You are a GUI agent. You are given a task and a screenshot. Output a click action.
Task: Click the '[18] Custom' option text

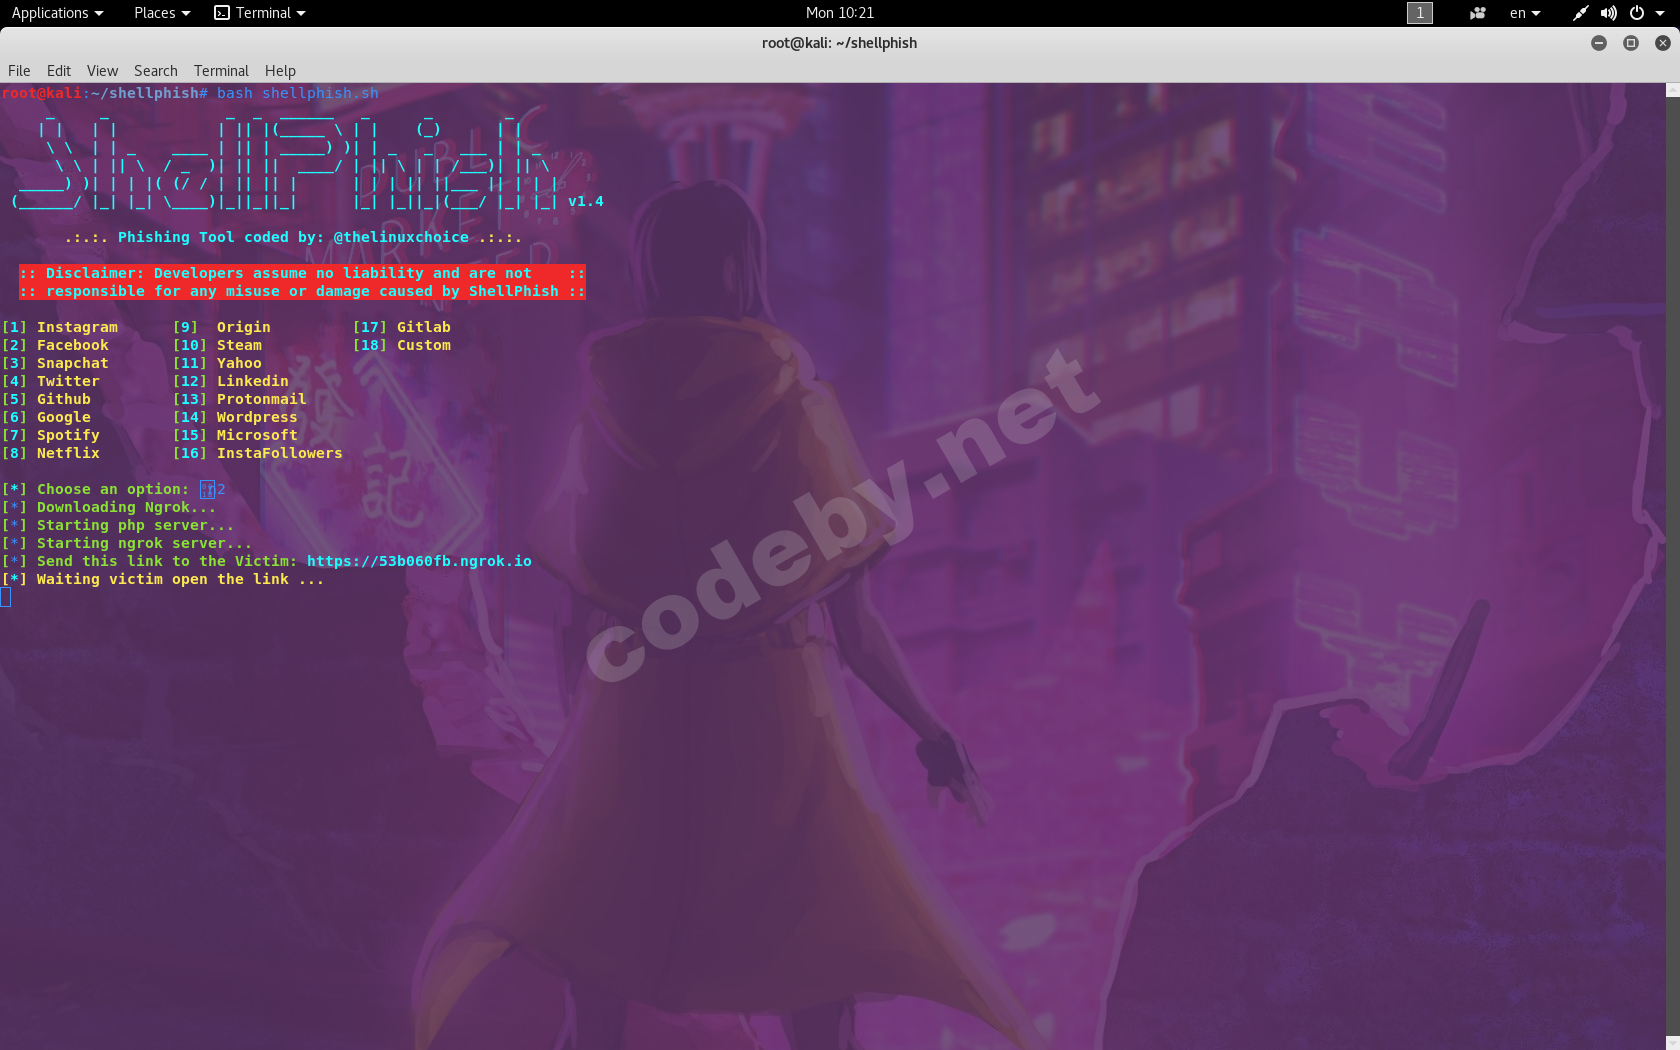click(402, 345)
